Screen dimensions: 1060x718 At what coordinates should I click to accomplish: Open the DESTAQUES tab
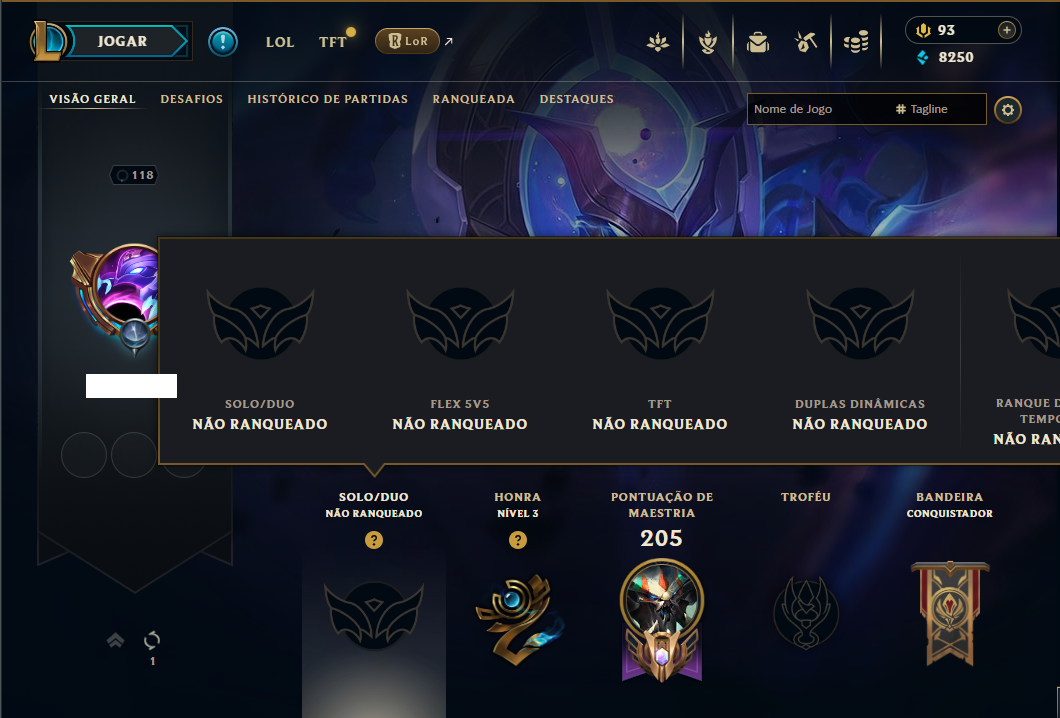[577, 99]
